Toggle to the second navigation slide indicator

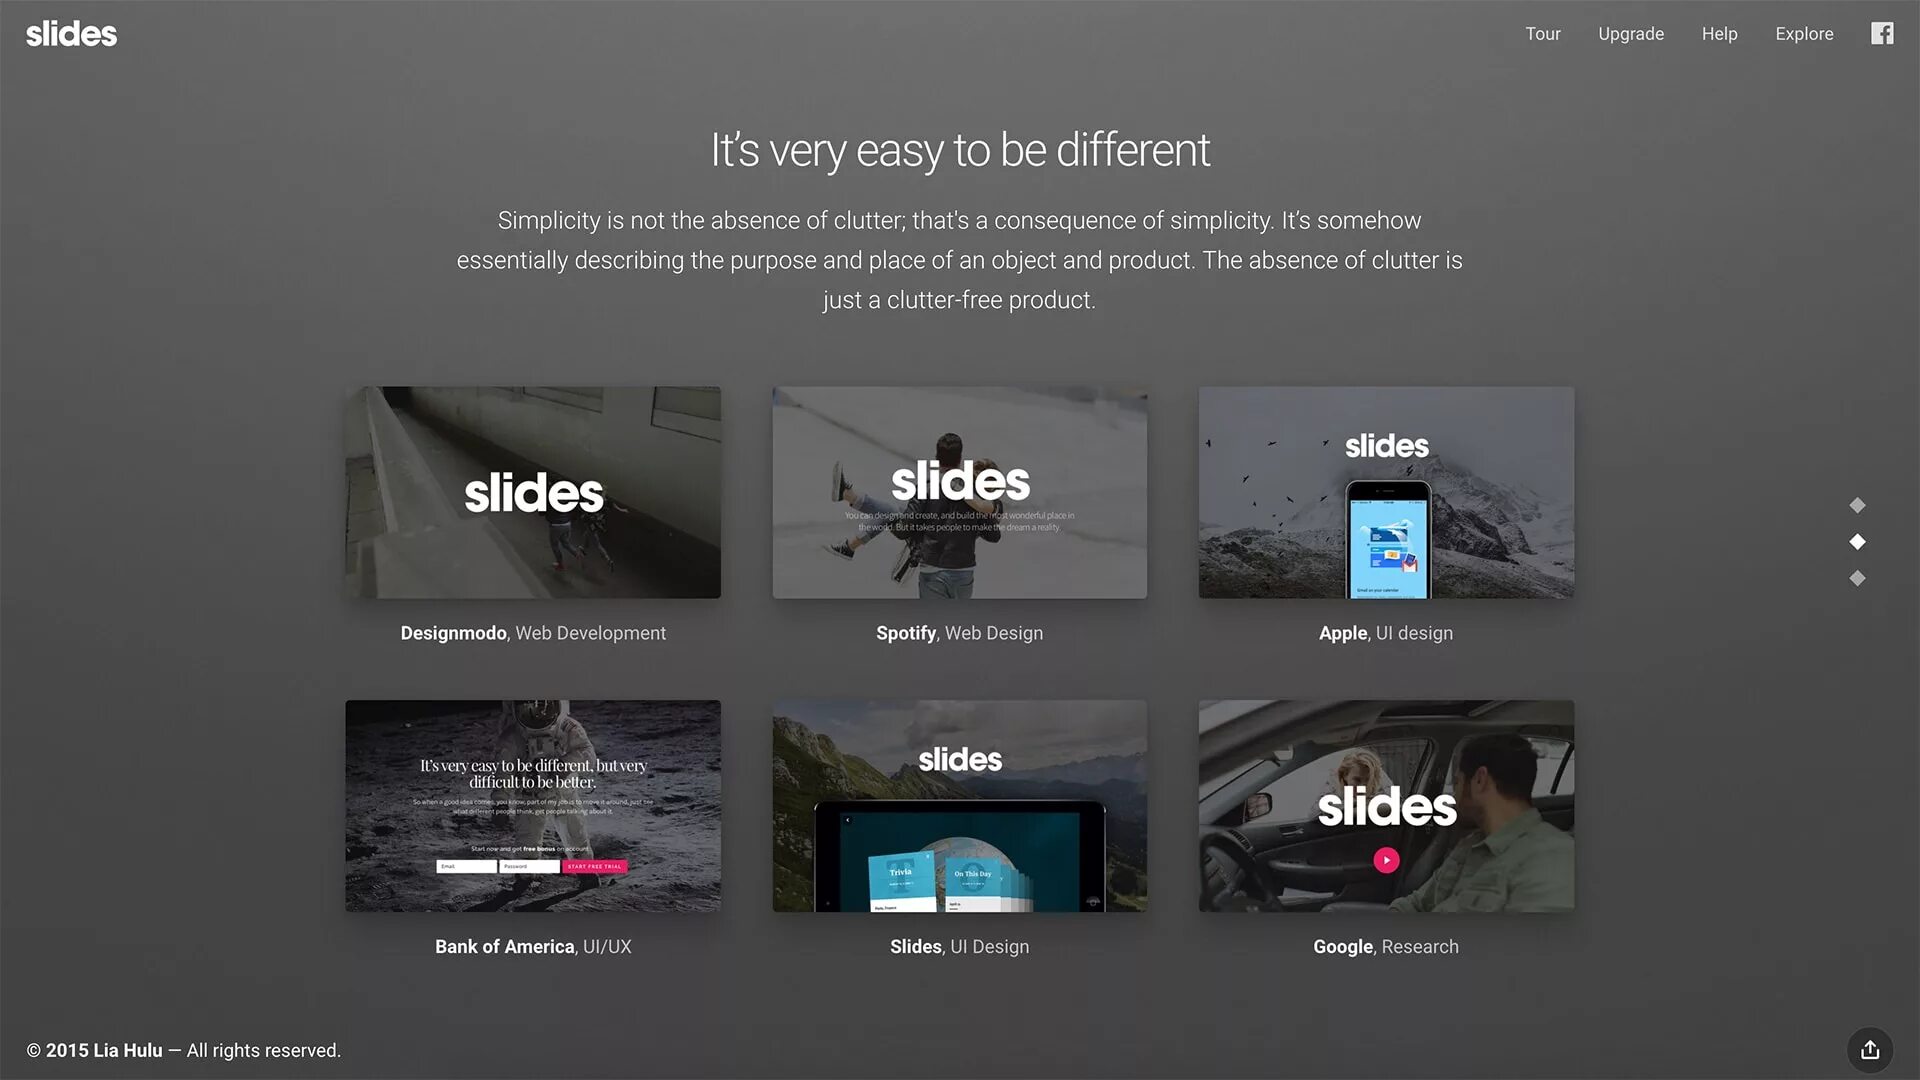pyautogui.click(x=1857, y=543)
